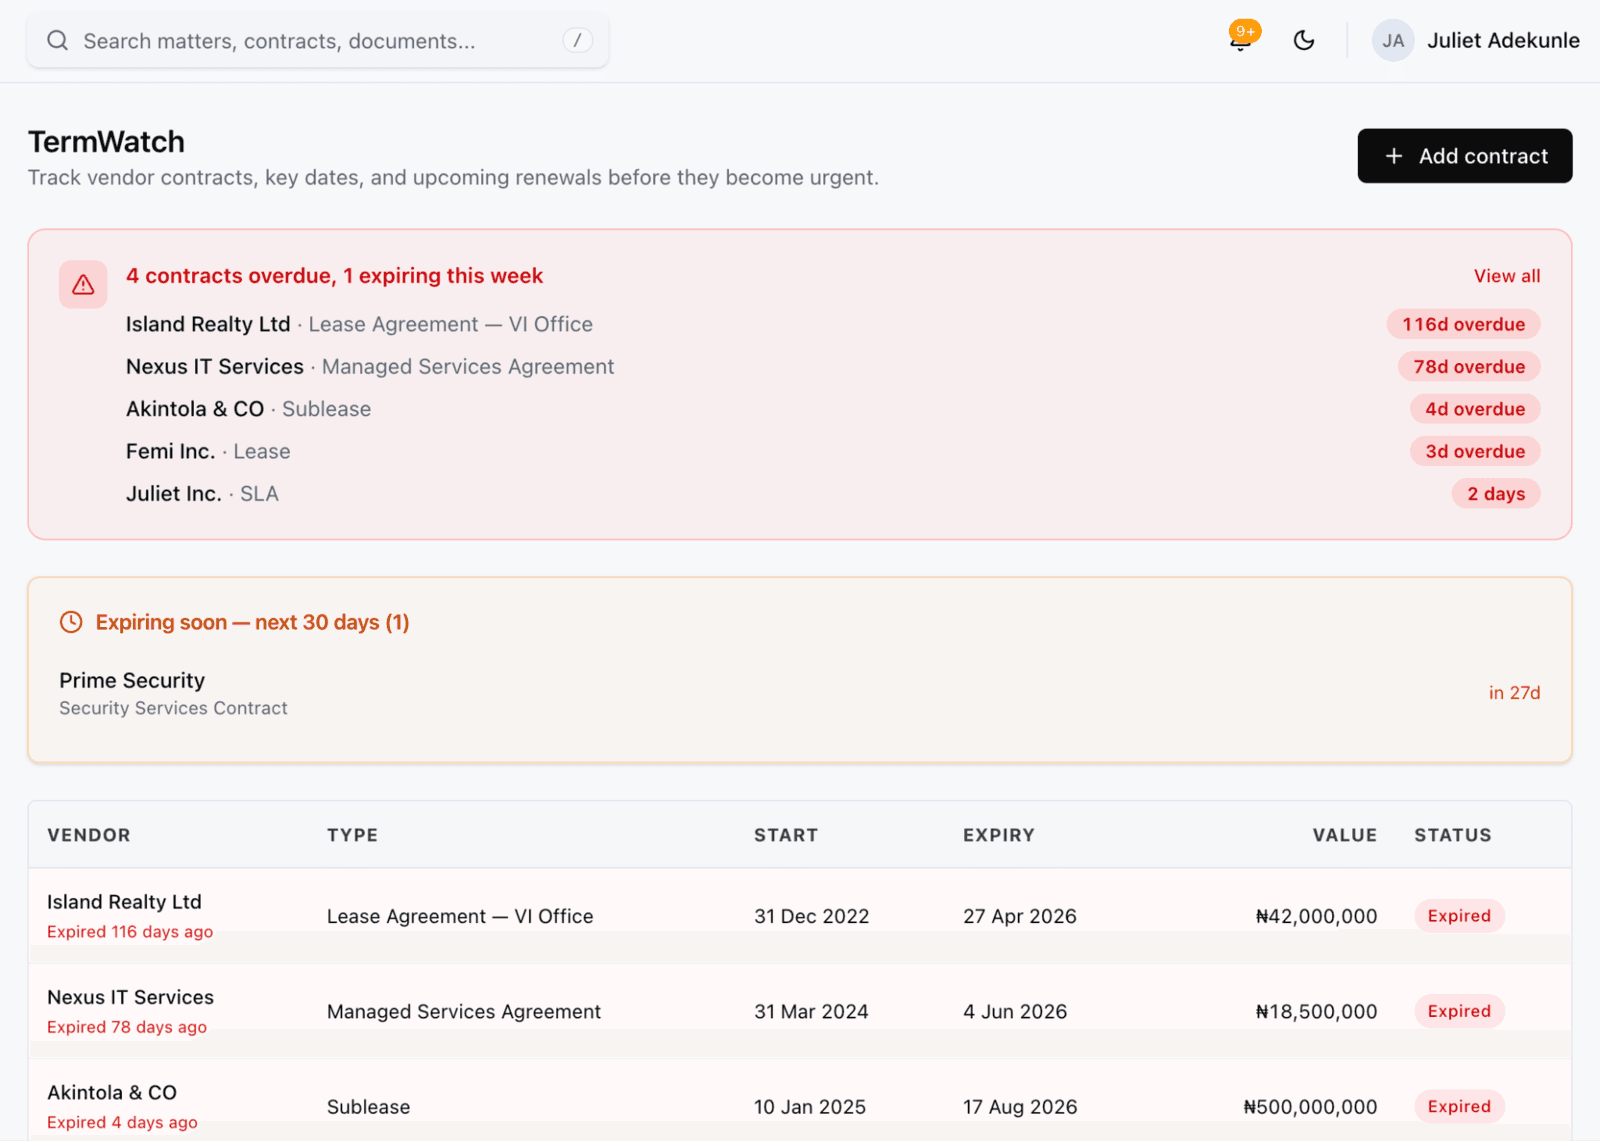
Task: Click the 4d overdue badge
Action: [1475, 409]
